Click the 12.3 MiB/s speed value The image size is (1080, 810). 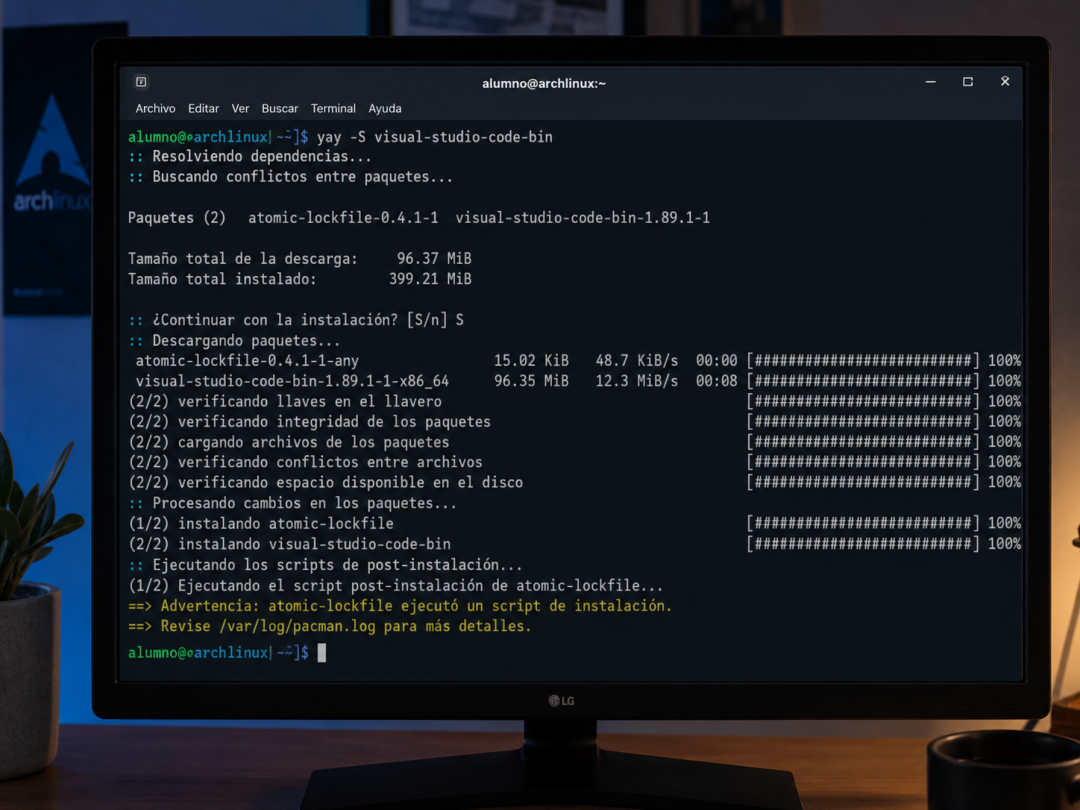[x=636, y=381]
